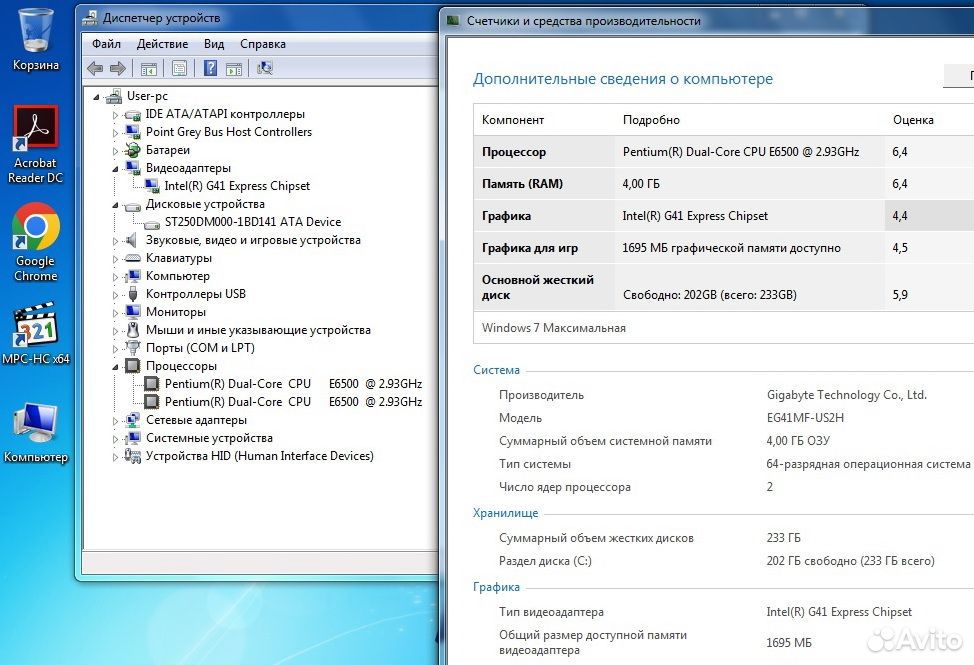Click the HID icon beside Устройства HID
974x665 pixels.
132,456
